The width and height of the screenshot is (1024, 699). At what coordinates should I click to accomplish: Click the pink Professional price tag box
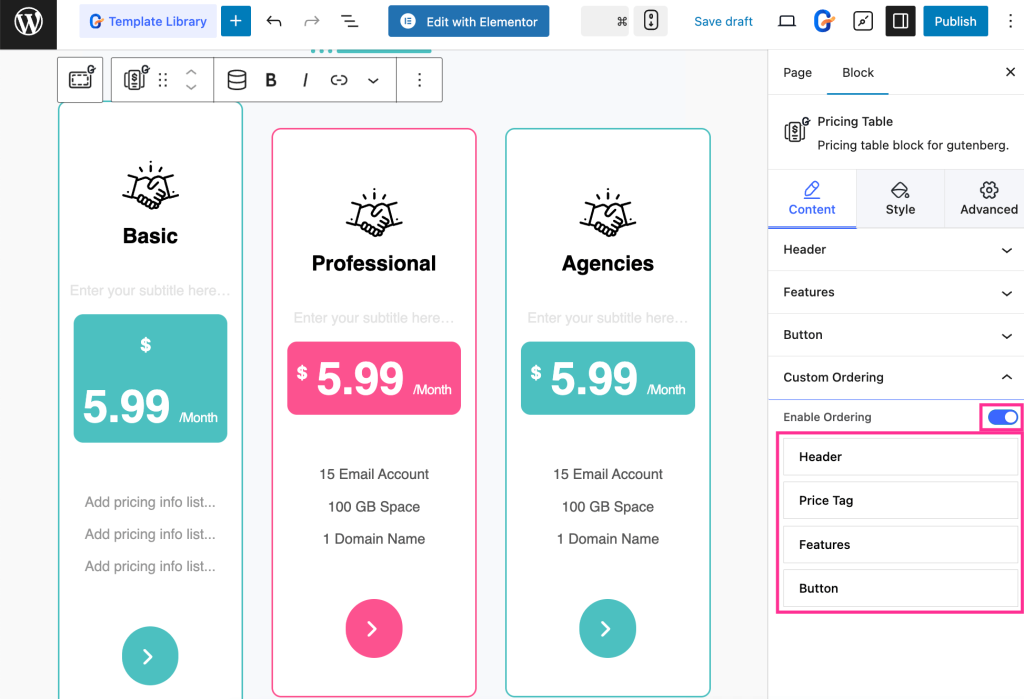(x=374, y=378)
